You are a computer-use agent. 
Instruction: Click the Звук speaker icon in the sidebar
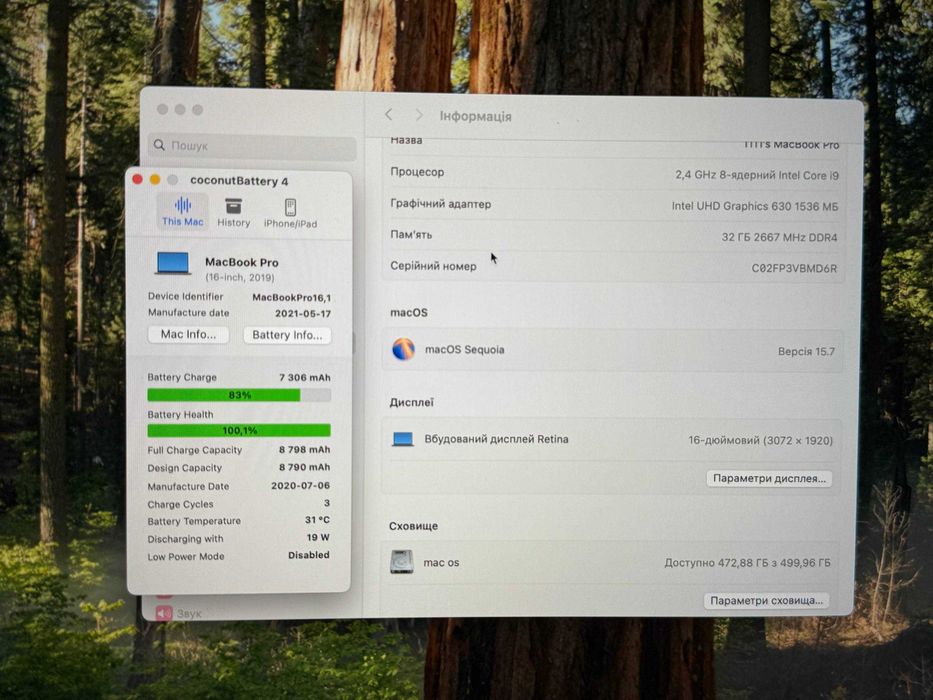tap(164, 613)
